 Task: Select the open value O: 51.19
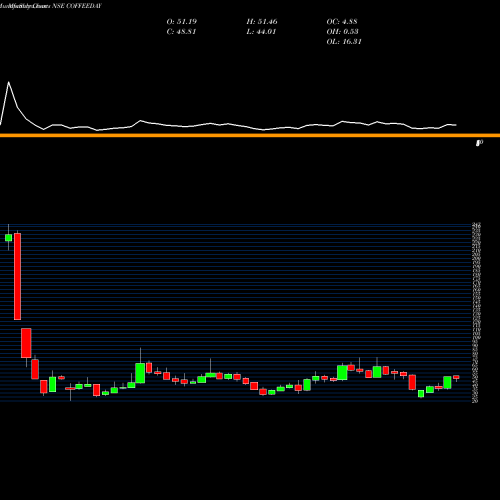182,22
